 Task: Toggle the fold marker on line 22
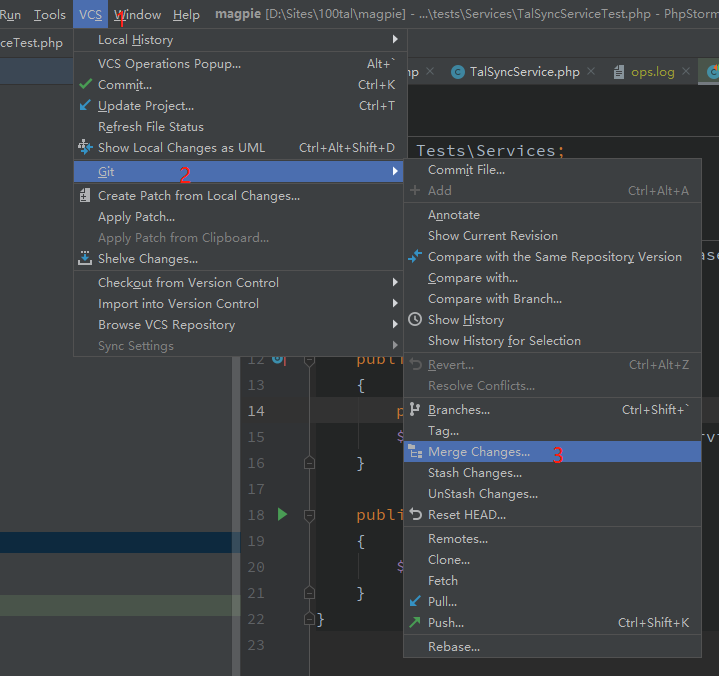click(310, 619)
